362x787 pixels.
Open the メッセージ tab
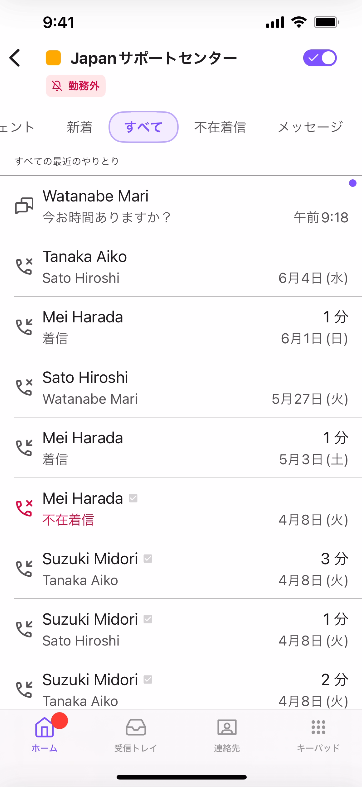pyautogui.click(x=310, y=127)
